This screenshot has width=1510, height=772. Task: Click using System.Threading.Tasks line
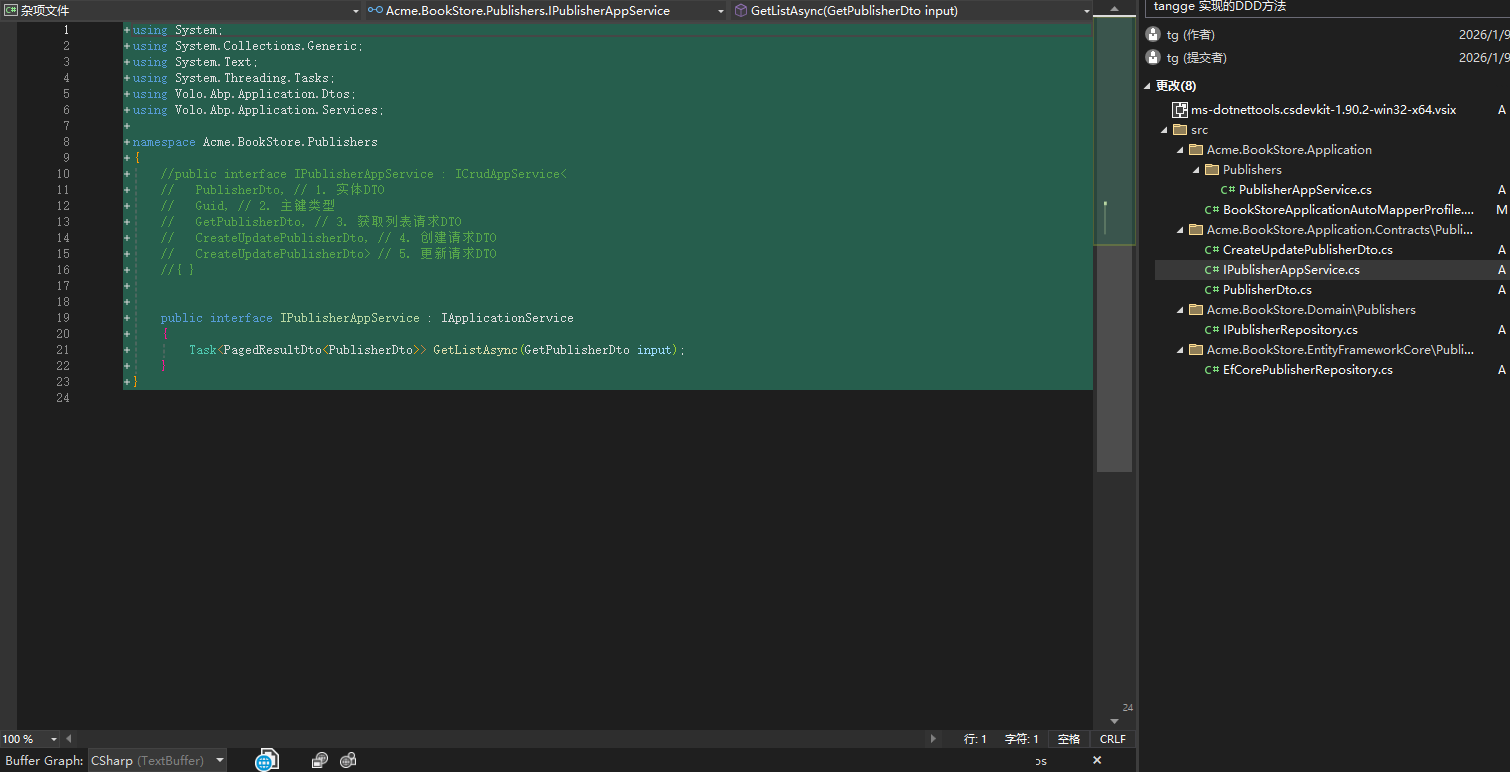pos(234,78)
